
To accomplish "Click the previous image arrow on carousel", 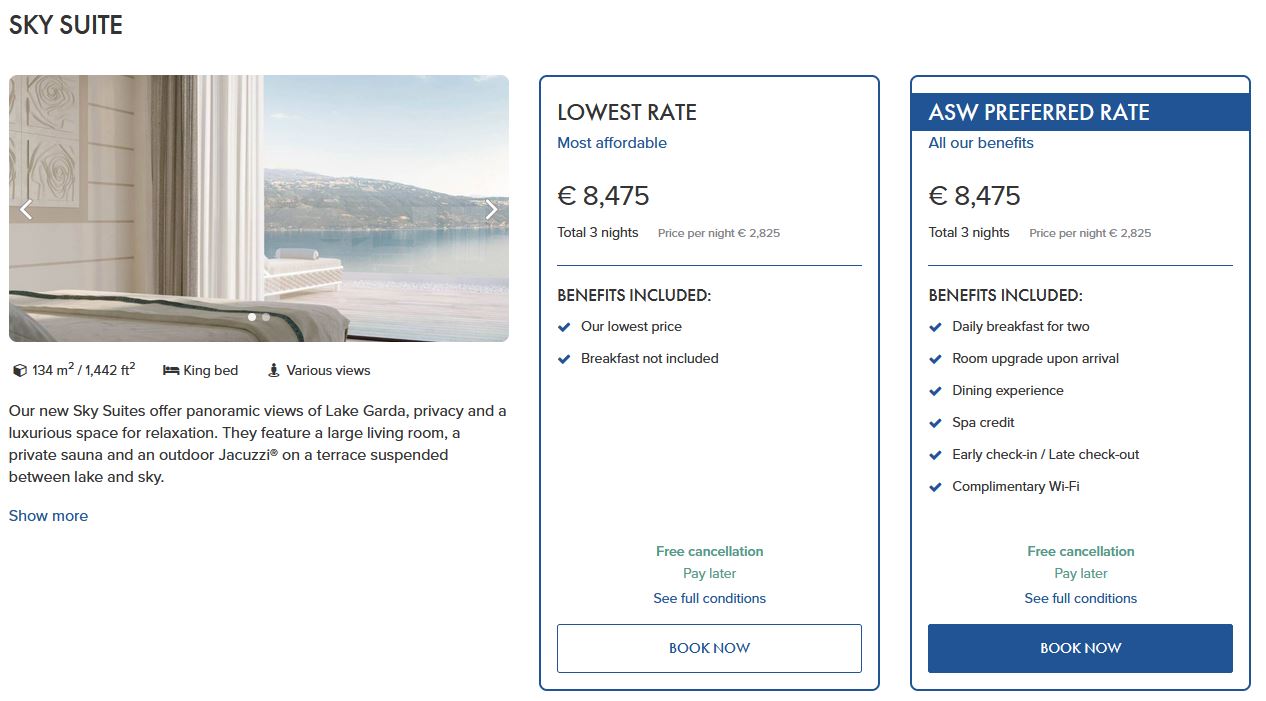I will [x=26, y=209].
